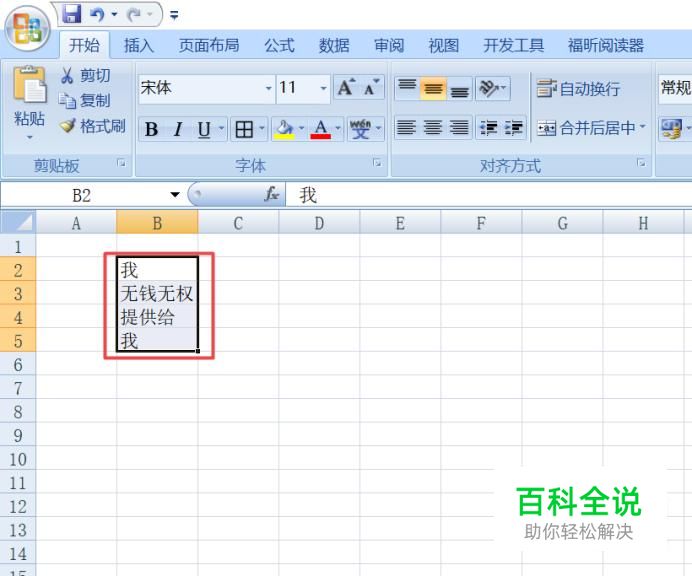Open the undo history dropdown arrow
The height and width of the screenshot is (576, 692).
(x=114, y=15)
